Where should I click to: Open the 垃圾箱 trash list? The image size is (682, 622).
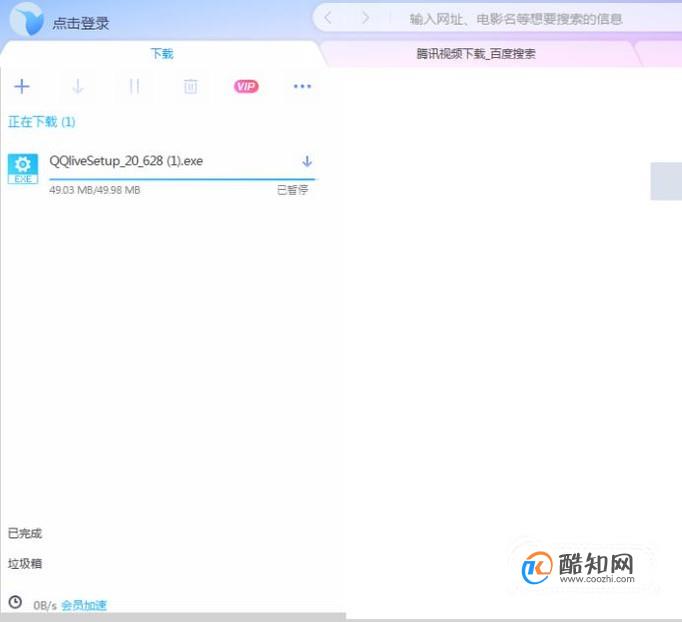(x=25, y=564)
